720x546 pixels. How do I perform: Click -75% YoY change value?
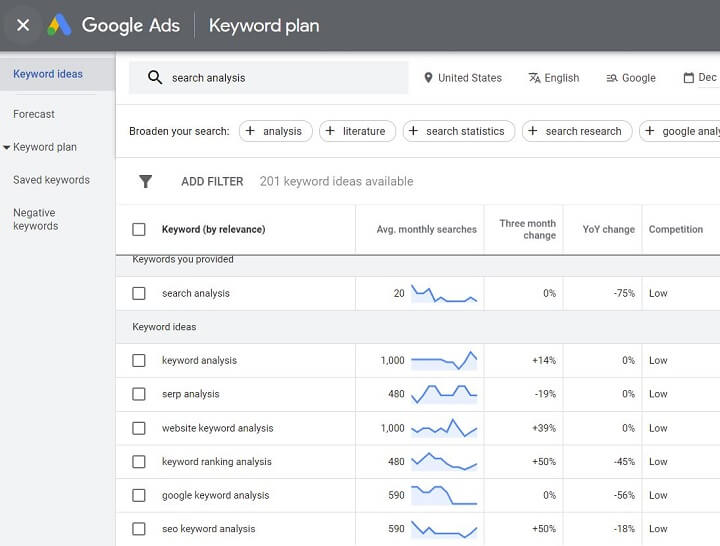[624, 293]
